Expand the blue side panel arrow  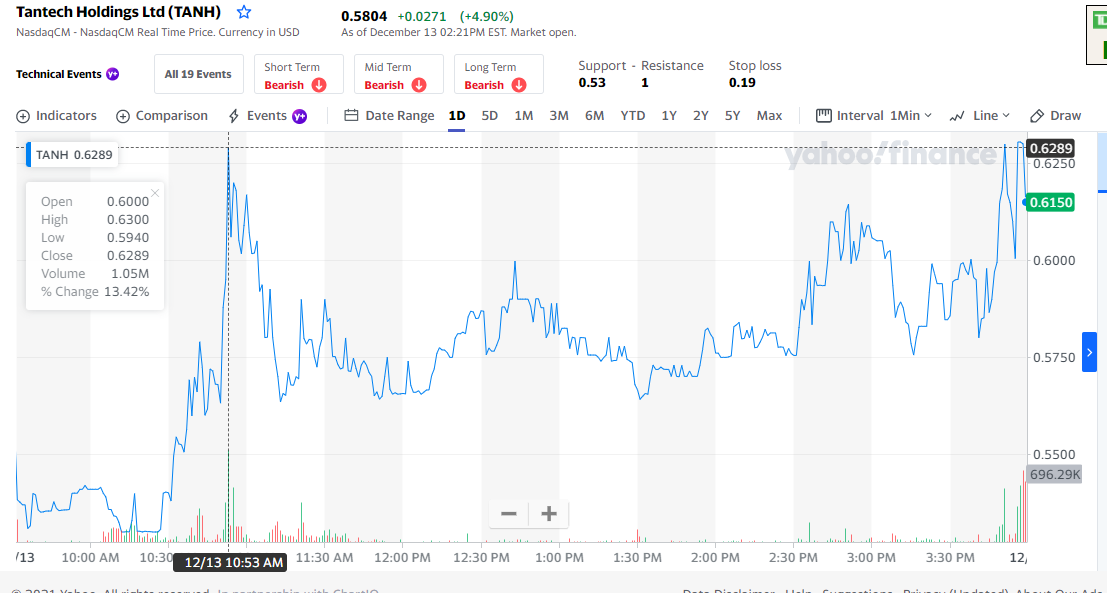click(1090, 351)
